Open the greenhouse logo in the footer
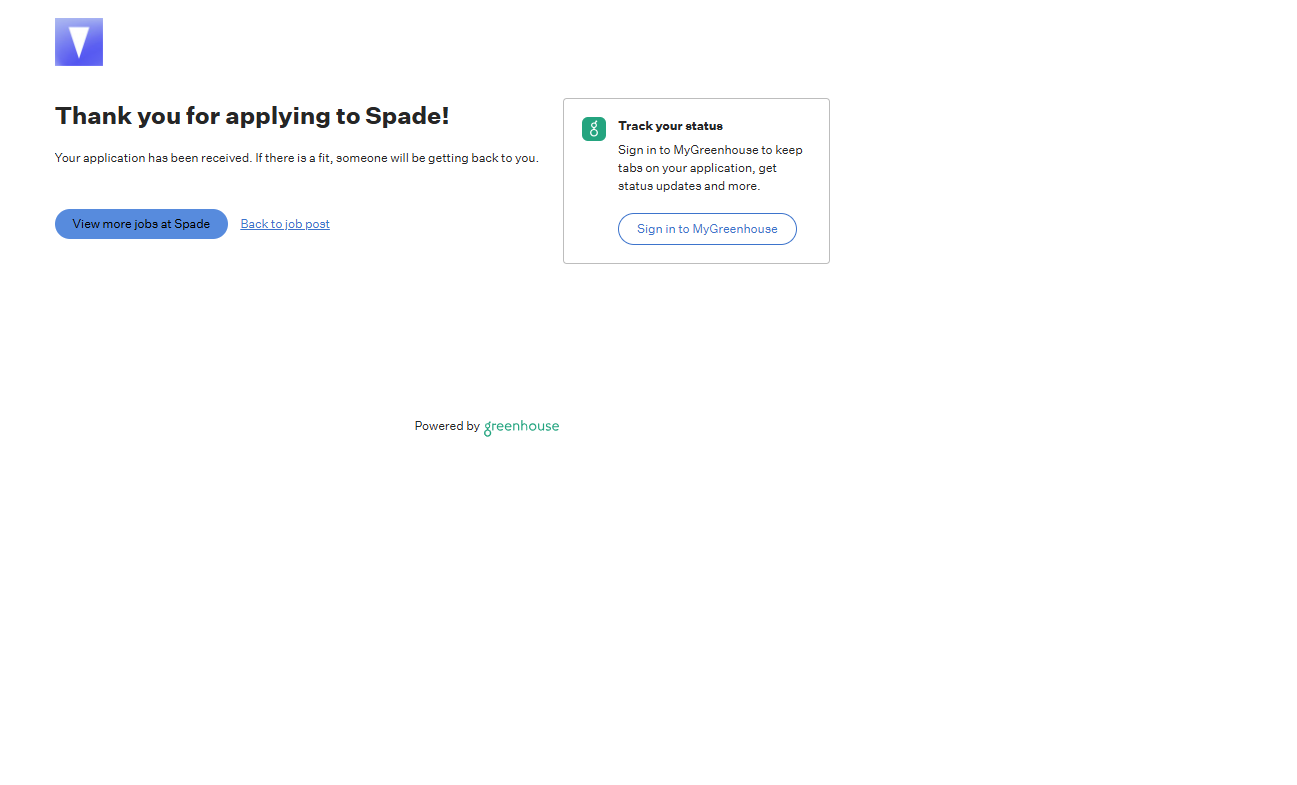This screenshot has width=1297, height=785. click(x=521, y=427)
